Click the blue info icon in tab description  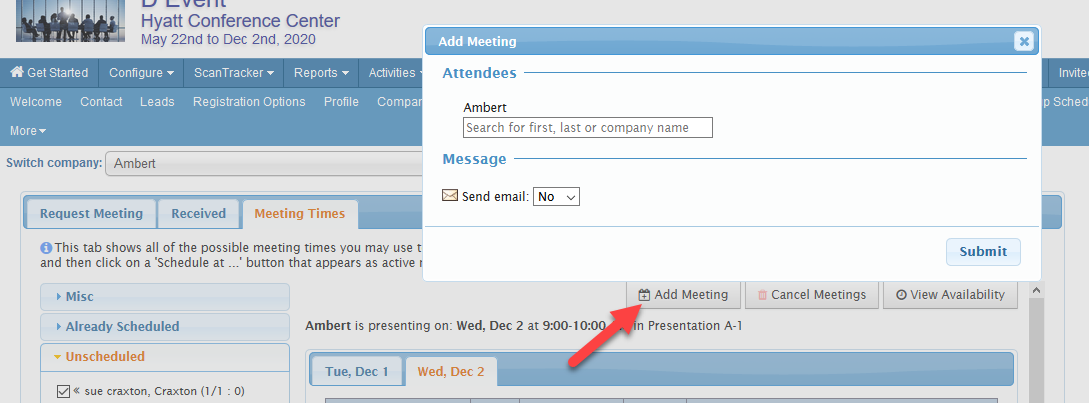pos(46,248)
